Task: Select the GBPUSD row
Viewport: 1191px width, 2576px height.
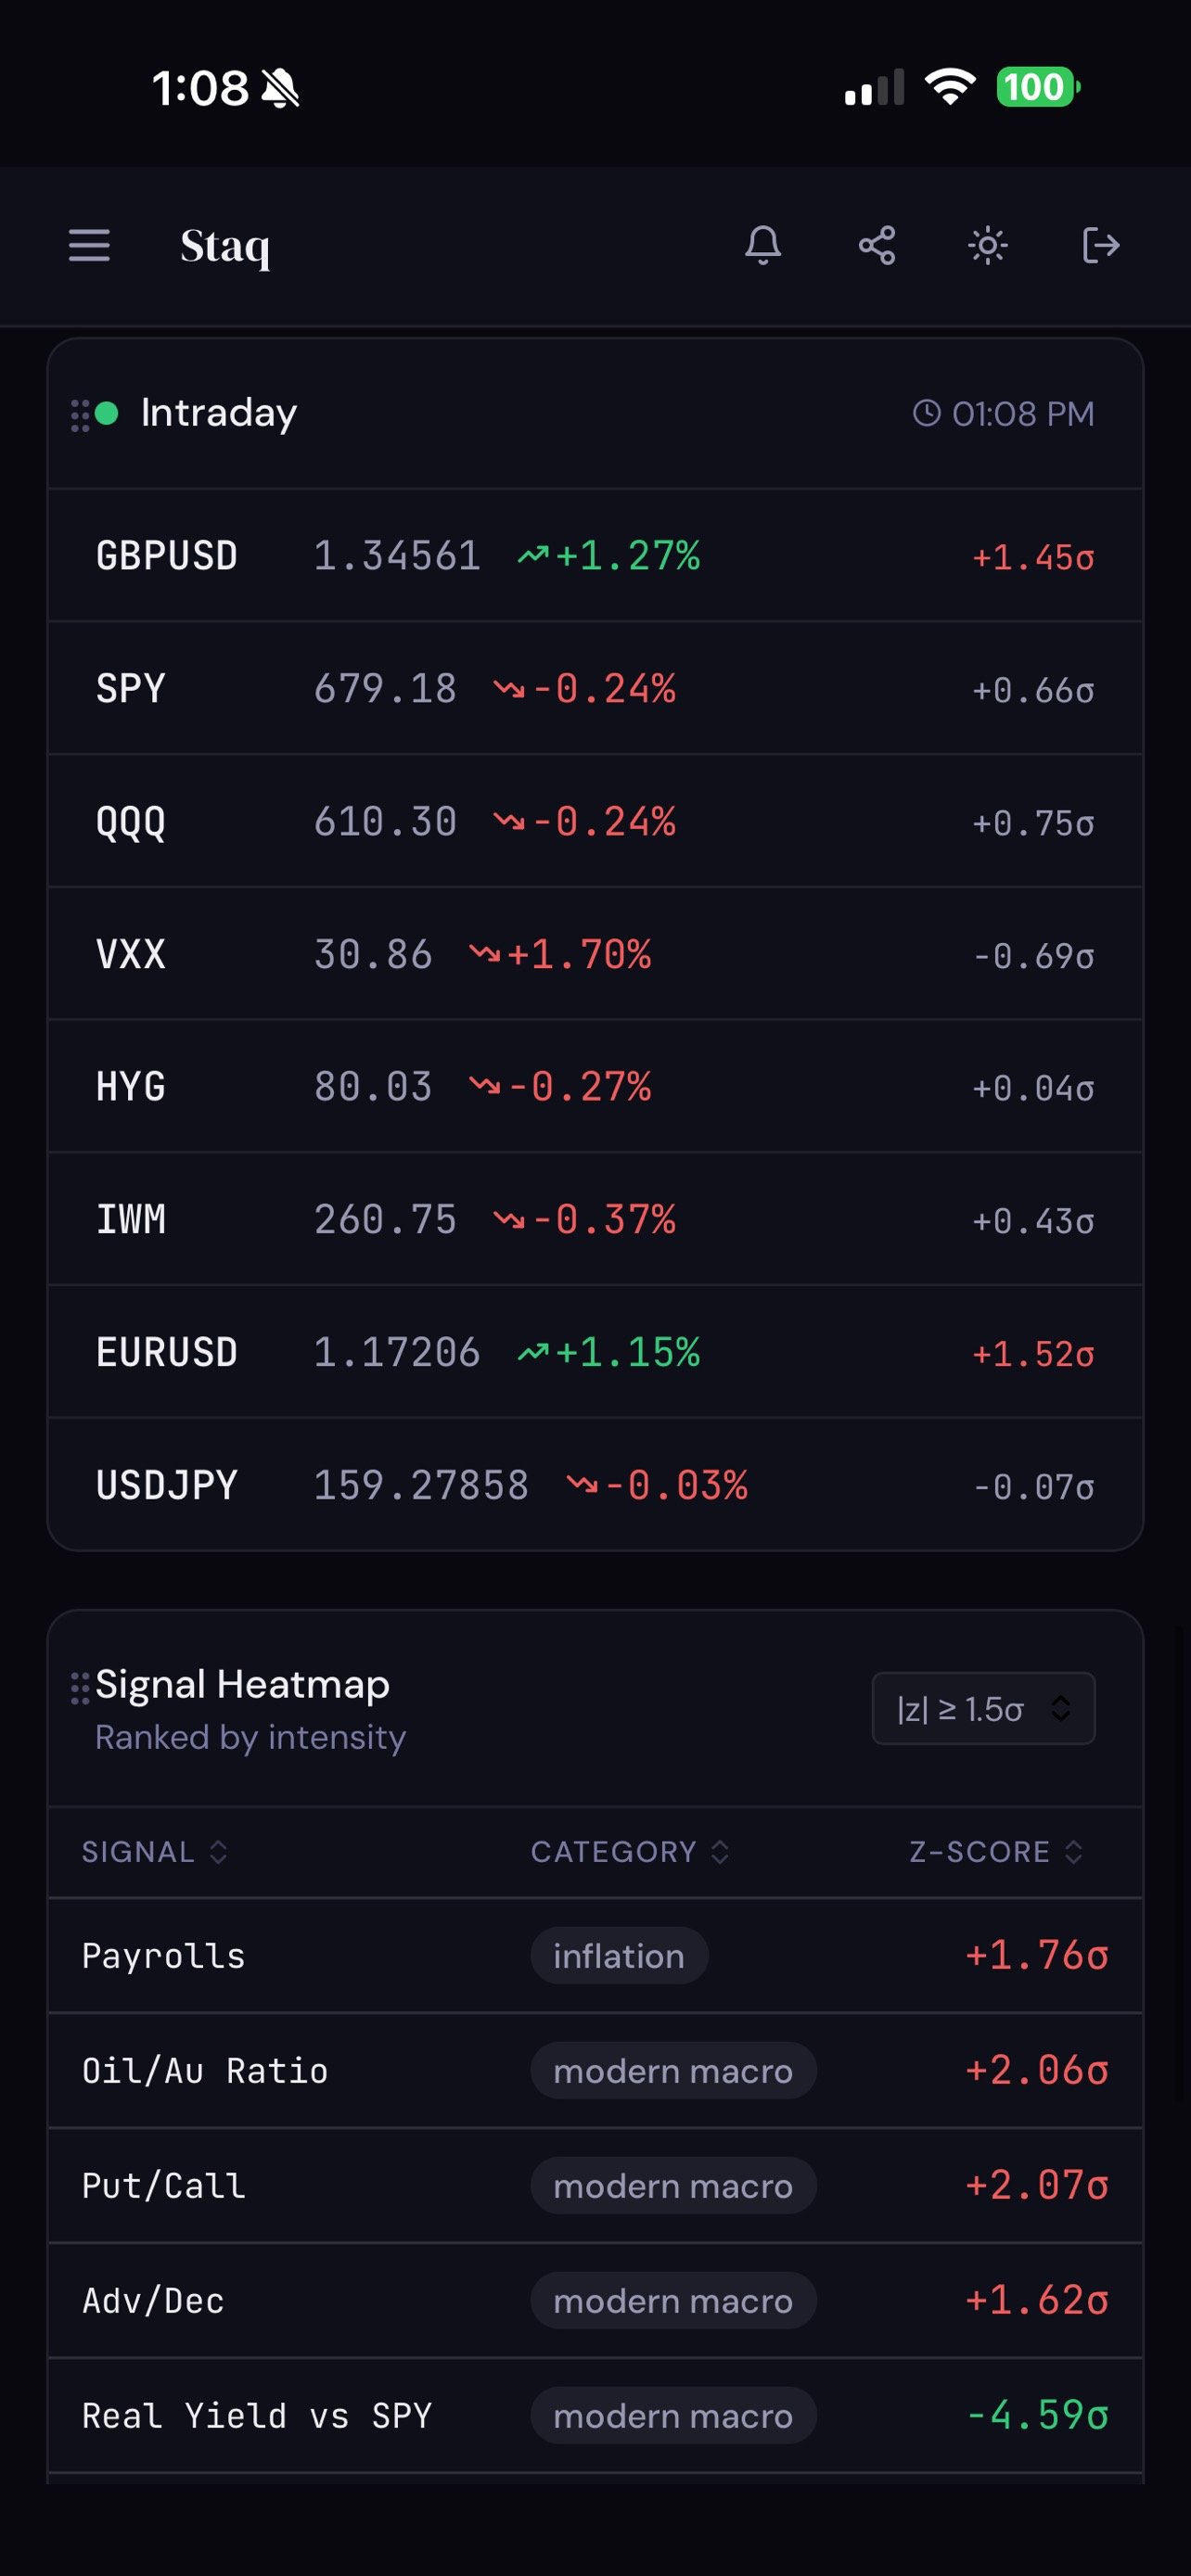Action: coord(595,556)
